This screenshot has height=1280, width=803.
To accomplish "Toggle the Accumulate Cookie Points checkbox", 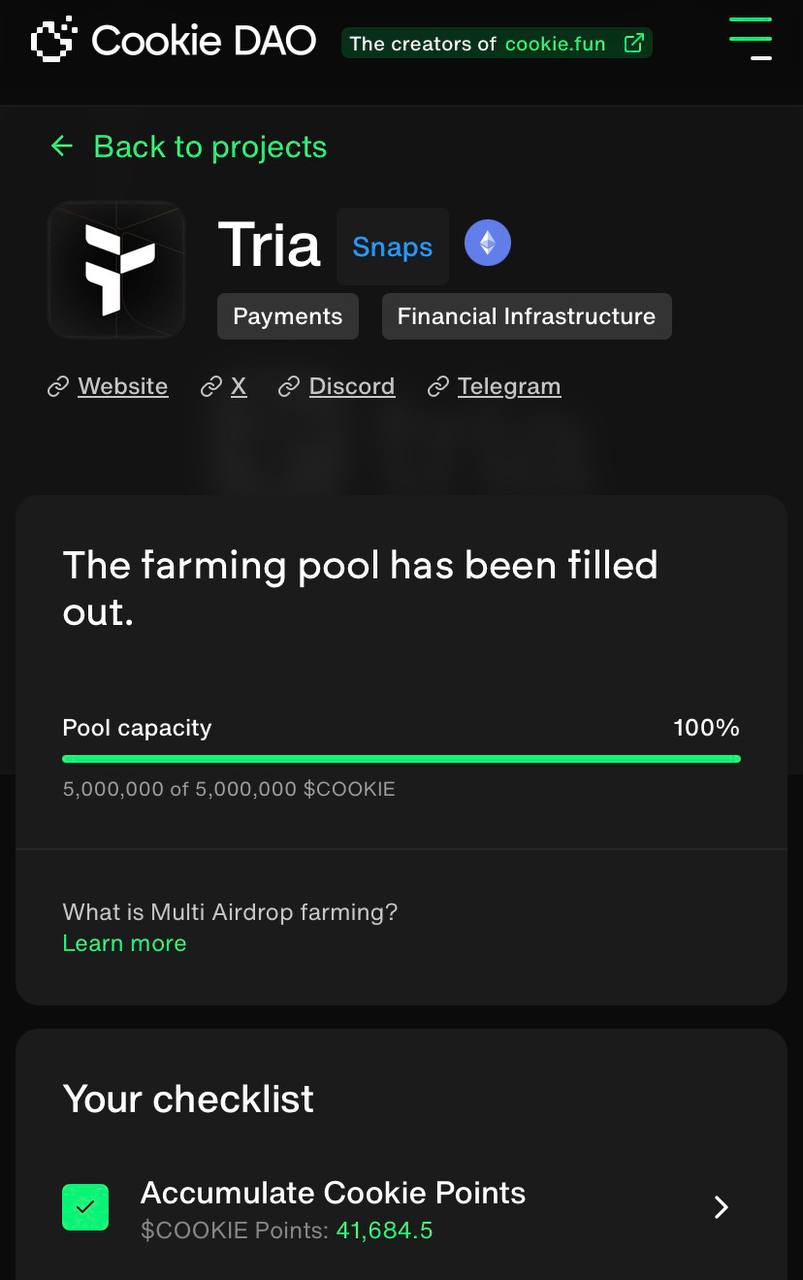I will click(x=85, y=1207).
